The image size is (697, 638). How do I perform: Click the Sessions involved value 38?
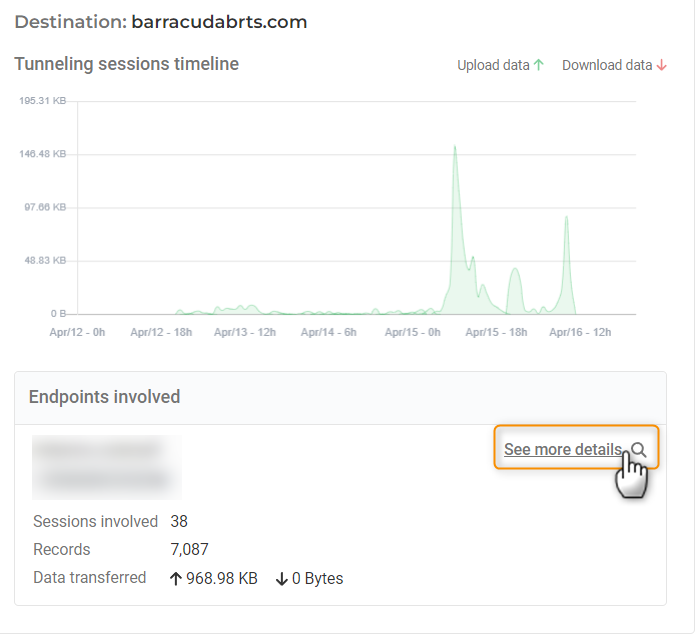(179, 521)
